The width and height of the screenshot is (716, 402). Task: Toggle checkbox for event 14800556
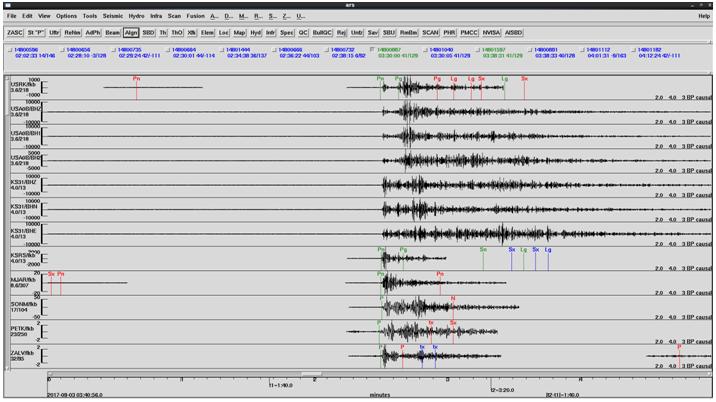tap(11, 49)
